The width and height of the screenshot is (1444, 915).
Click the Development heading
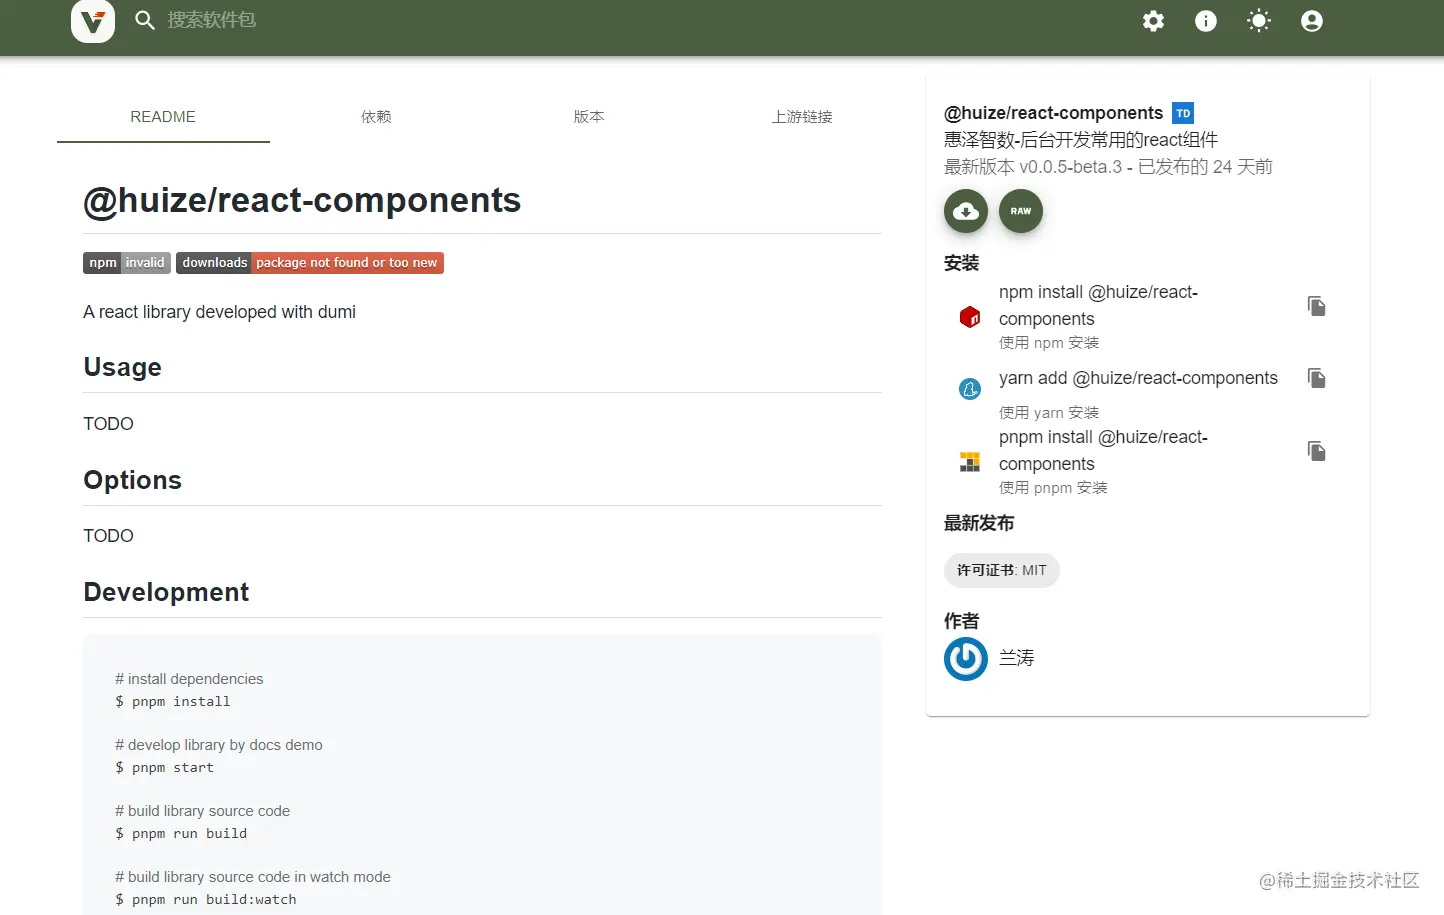(166, 592)
